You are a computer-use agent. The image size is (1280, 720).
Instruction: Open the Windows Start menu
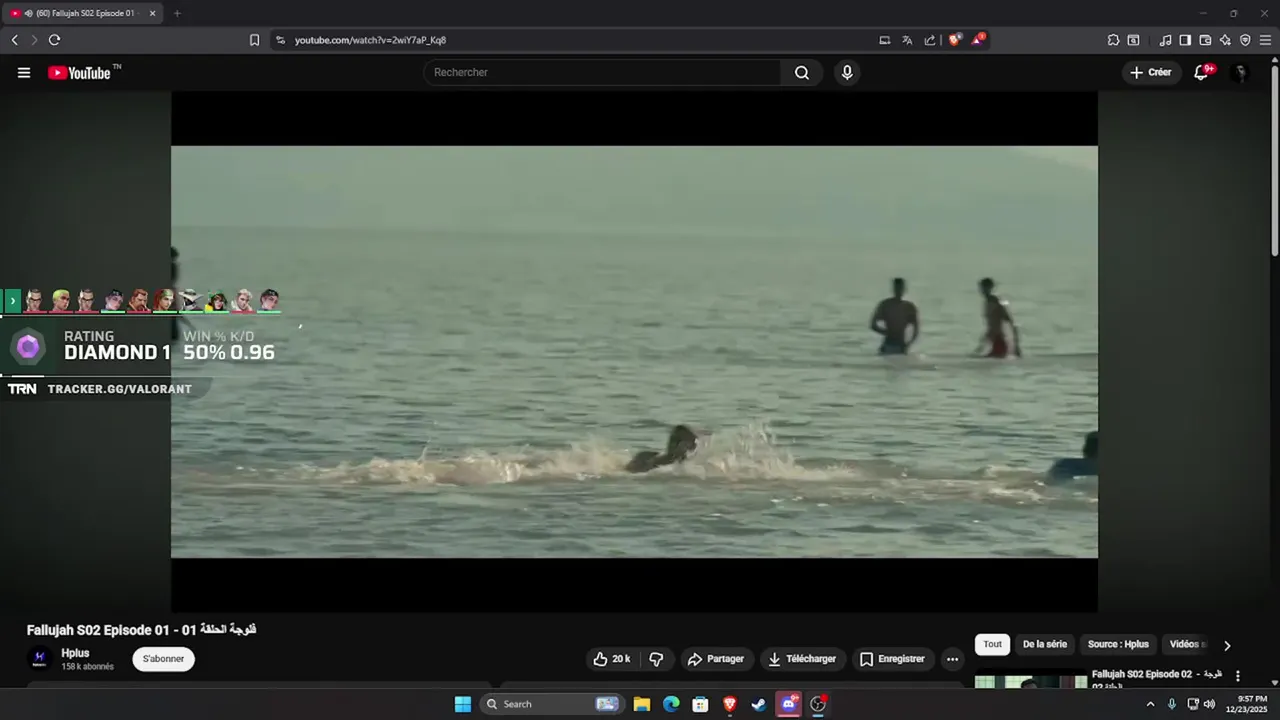coord(463,704)
